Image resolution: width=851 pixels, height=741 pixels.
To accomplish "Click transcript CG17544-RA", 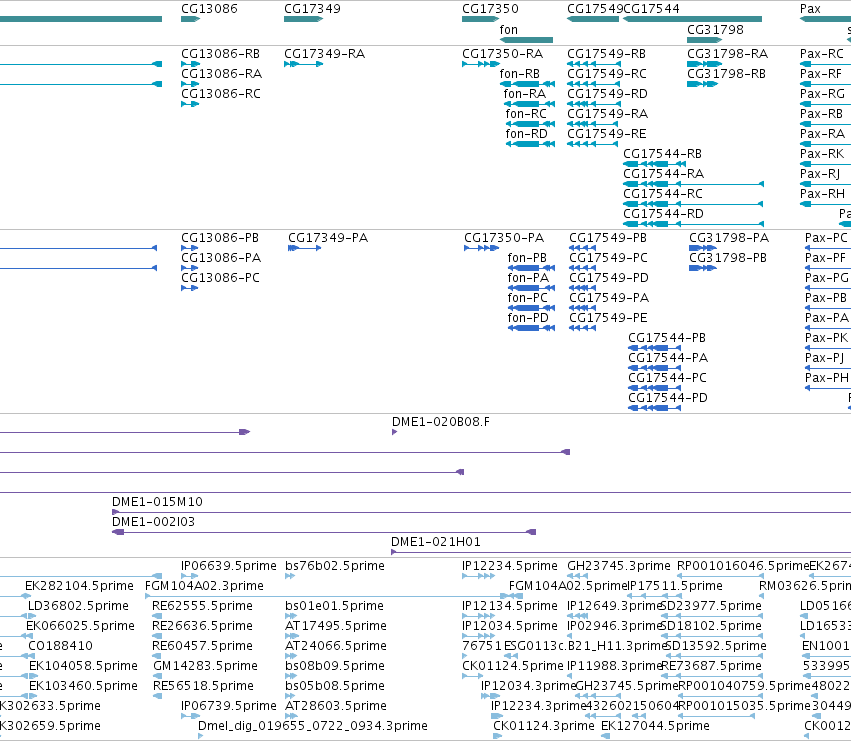I will pyautogui.click(x=664, y=174).
